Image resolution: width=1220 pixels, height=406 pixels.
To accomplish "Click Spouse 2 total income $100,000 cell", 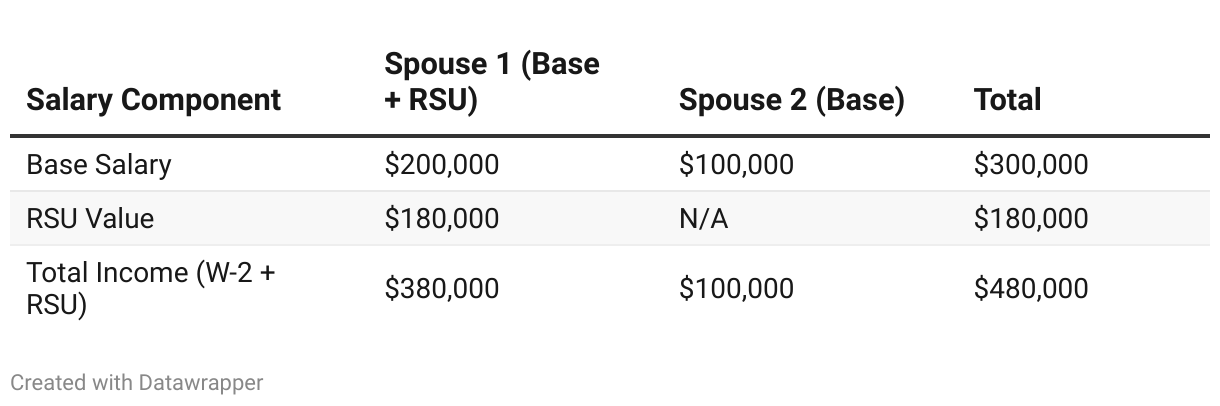I will (x=736, y=288).
